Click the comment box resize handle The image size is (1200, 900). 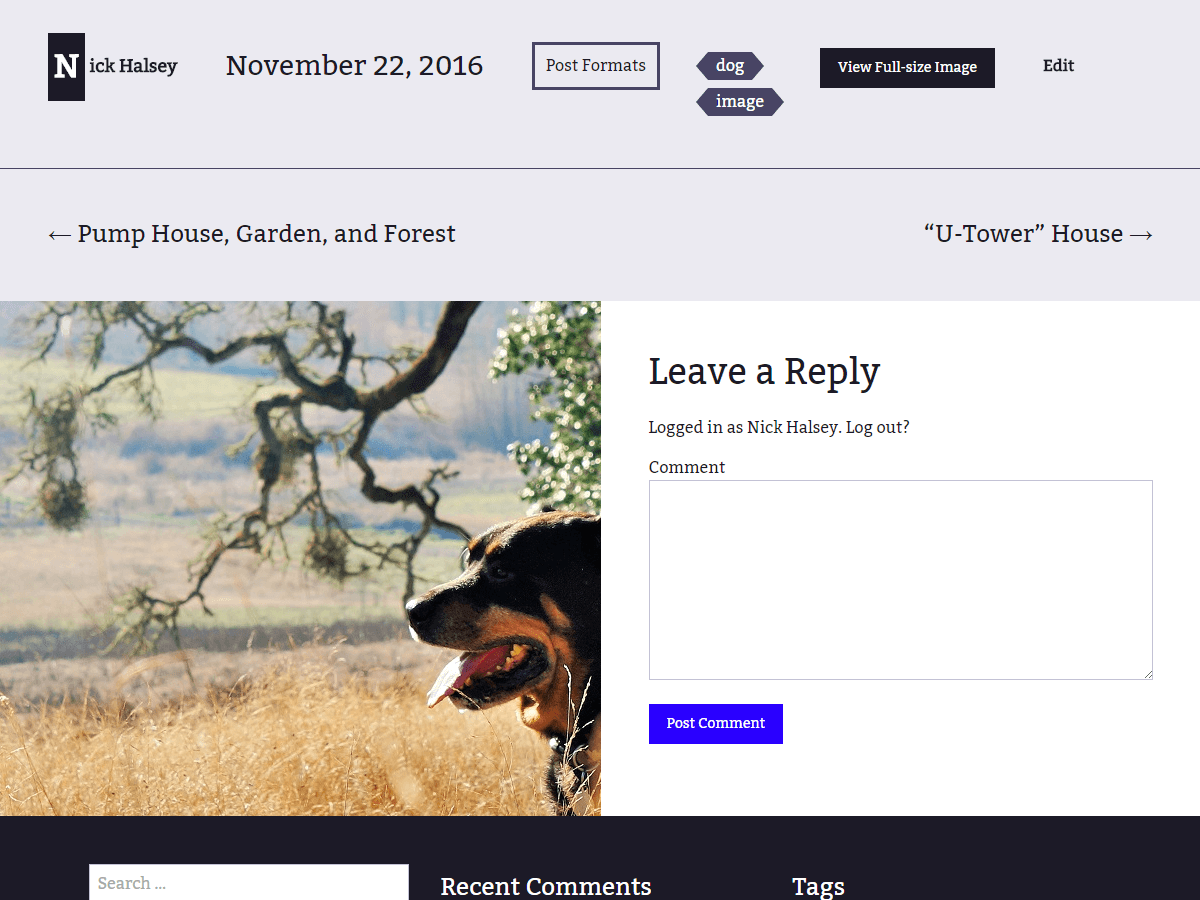point(1147,674)
